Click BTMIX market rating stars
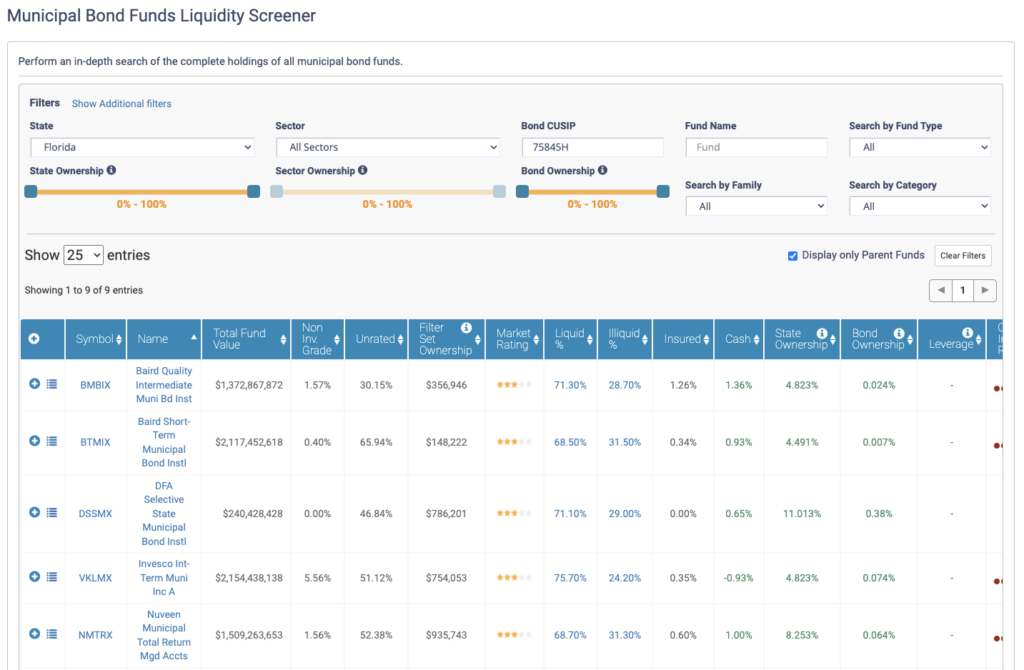 click(514, 442)
